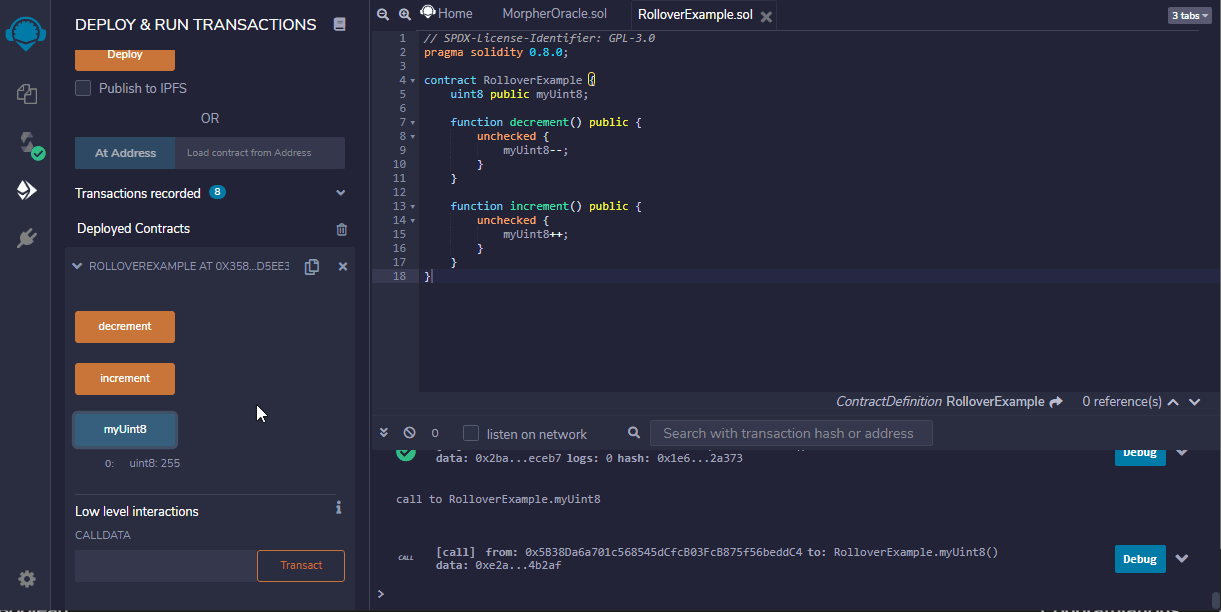The image size is (1221, 612).
Task: Select the uint8: 255 result text
Action: [155, 464]
